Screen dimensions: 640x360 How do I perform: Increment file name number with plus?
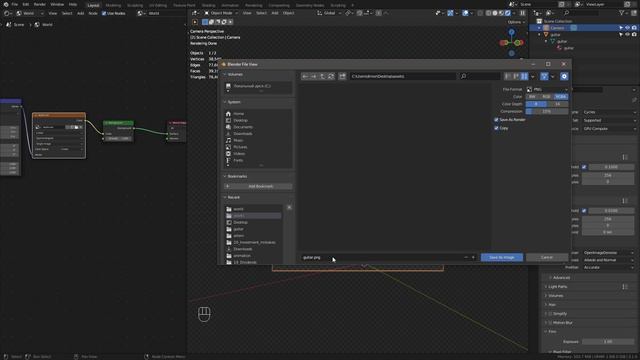pyautogui.click(x=473, y=258)
